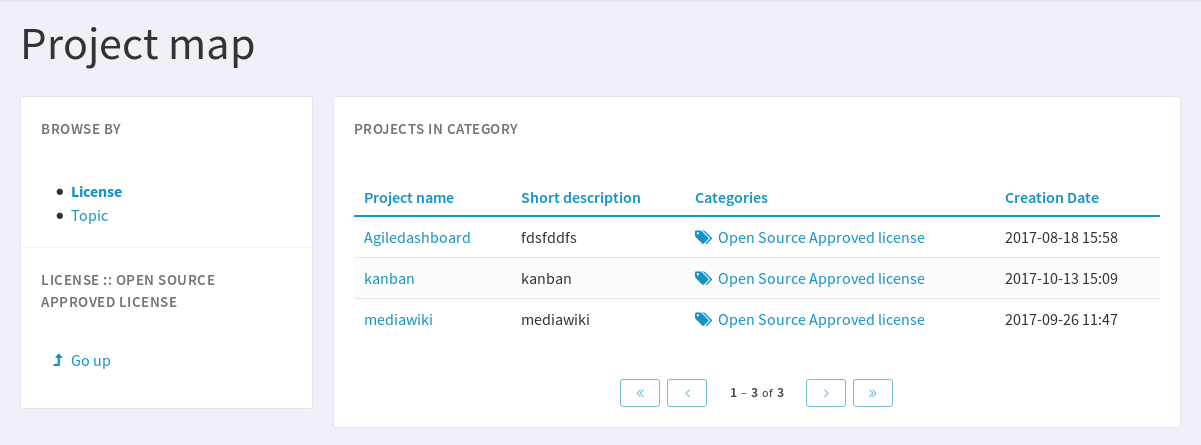Screen dimensions: 1201x445
Task: Sort table by Project name column
Action: coord(409,198)
